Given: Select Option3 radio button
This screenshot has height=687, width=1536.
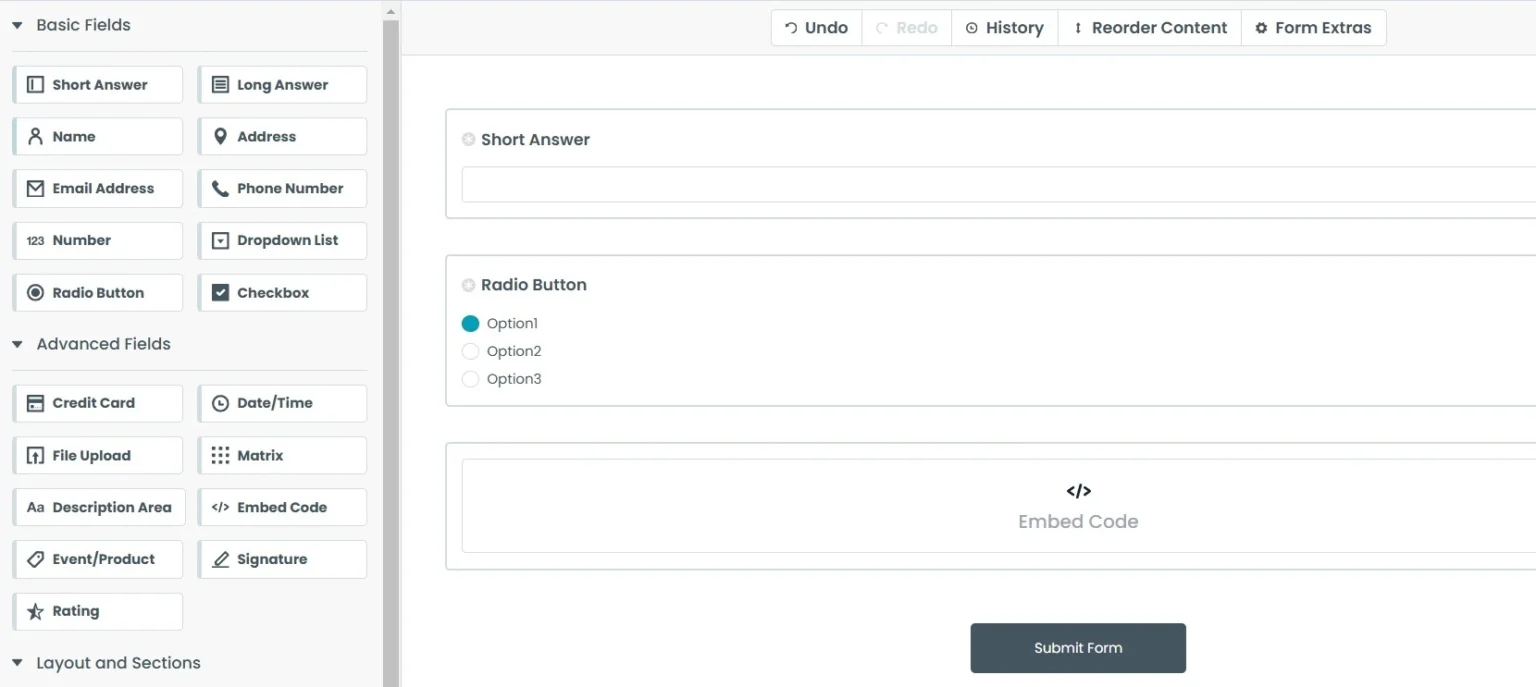Looking at the screenshot, I should pyautogui.click(x=470, y=379).
